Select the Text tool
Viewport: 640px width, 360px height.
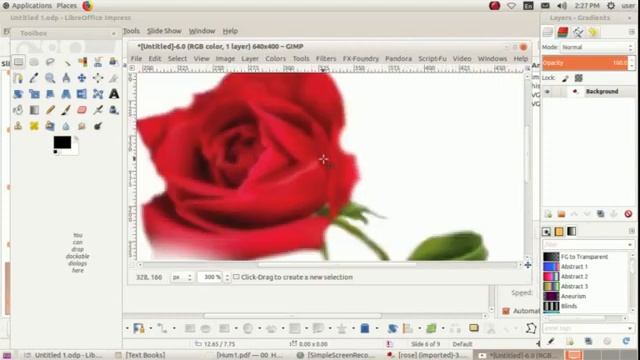[x=113, y=94]
